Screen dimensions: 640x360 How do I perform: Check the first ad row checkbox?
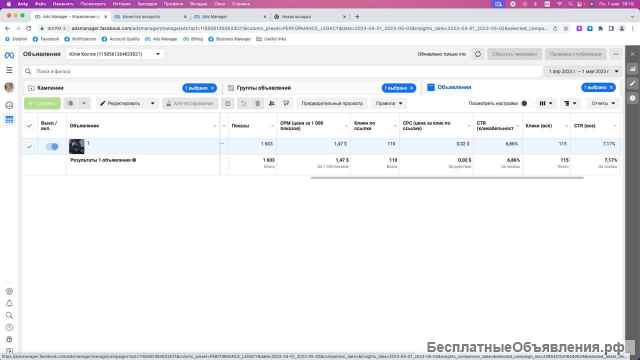click(x=29, y=147)
